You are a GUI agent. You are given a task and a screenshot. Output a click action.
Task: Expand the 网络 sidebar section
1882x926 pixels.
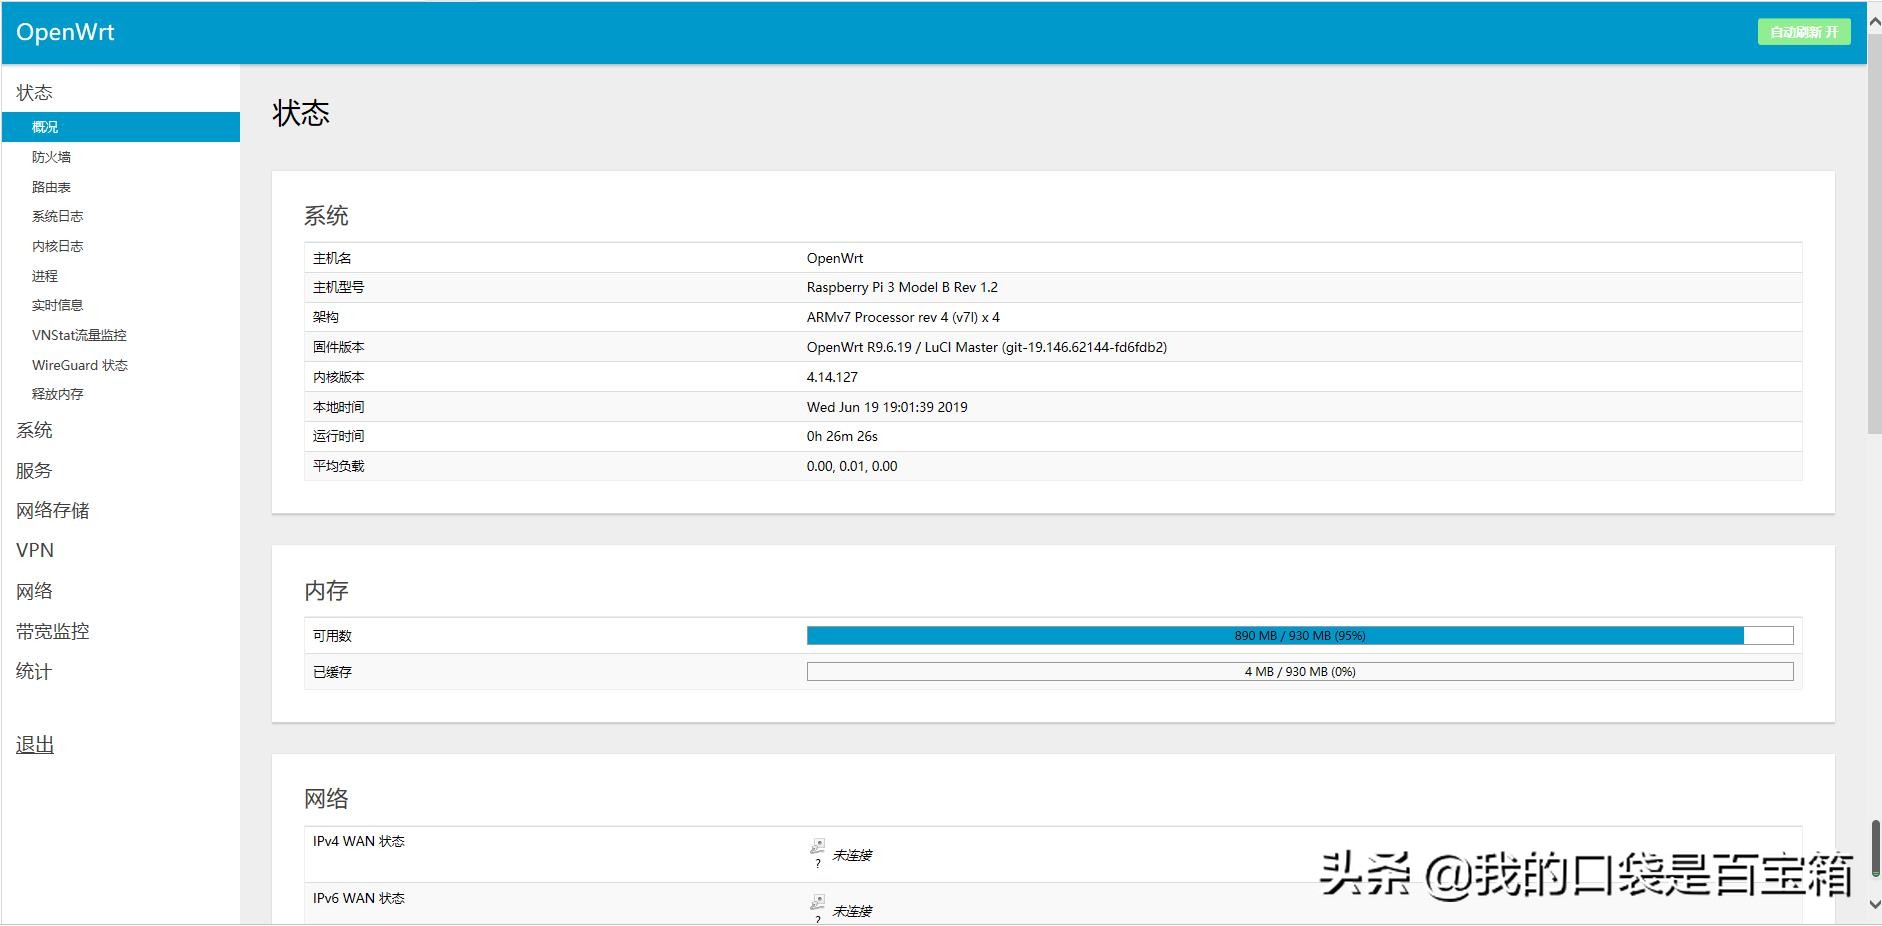click(x=34, y=591)
